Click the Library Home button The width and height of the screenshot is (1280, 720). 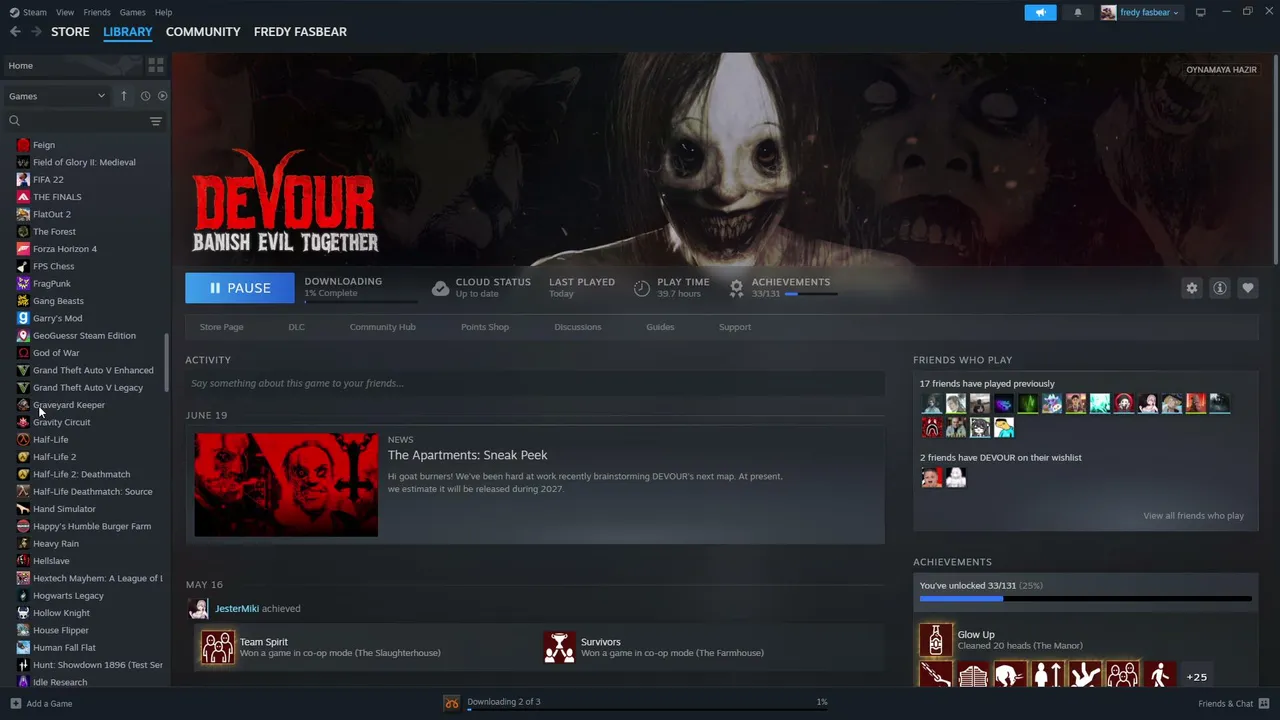point(72,65)
